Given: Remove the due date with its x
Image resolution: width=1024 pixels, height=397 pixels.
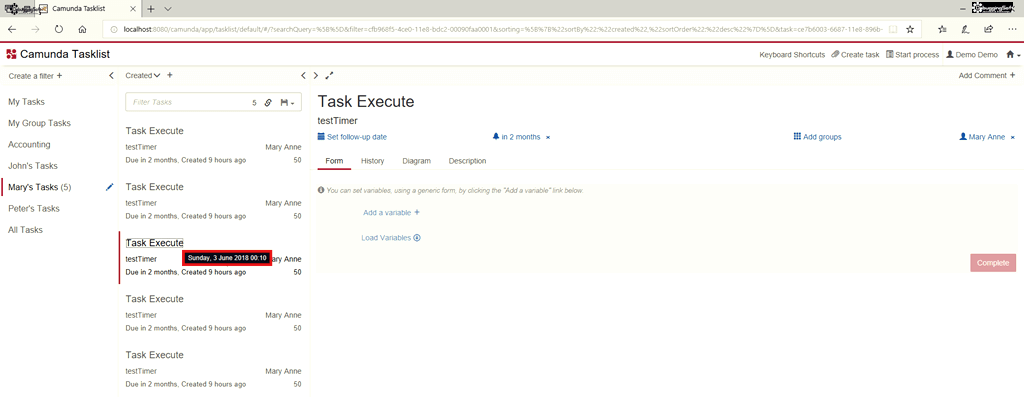Looking at the screenshot, I should click(548, 137).
